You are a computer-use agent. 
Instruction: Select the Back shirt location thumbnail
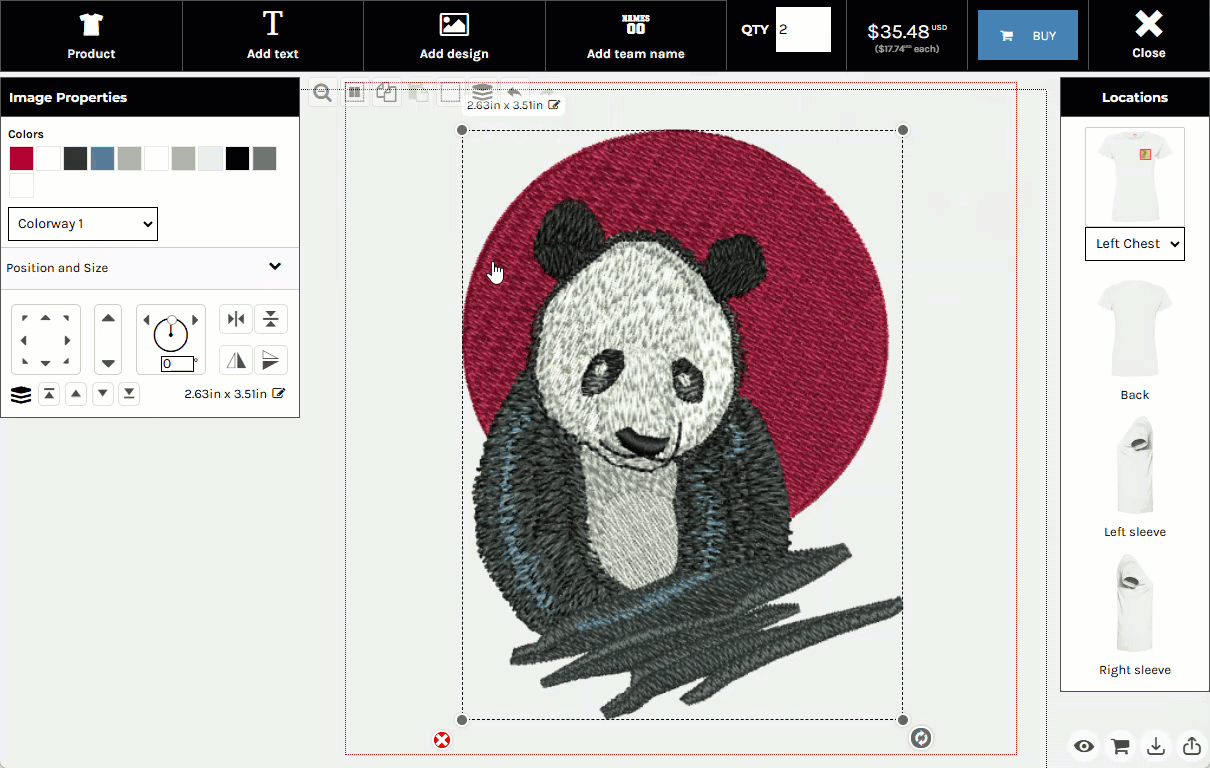pos(1134,330)
